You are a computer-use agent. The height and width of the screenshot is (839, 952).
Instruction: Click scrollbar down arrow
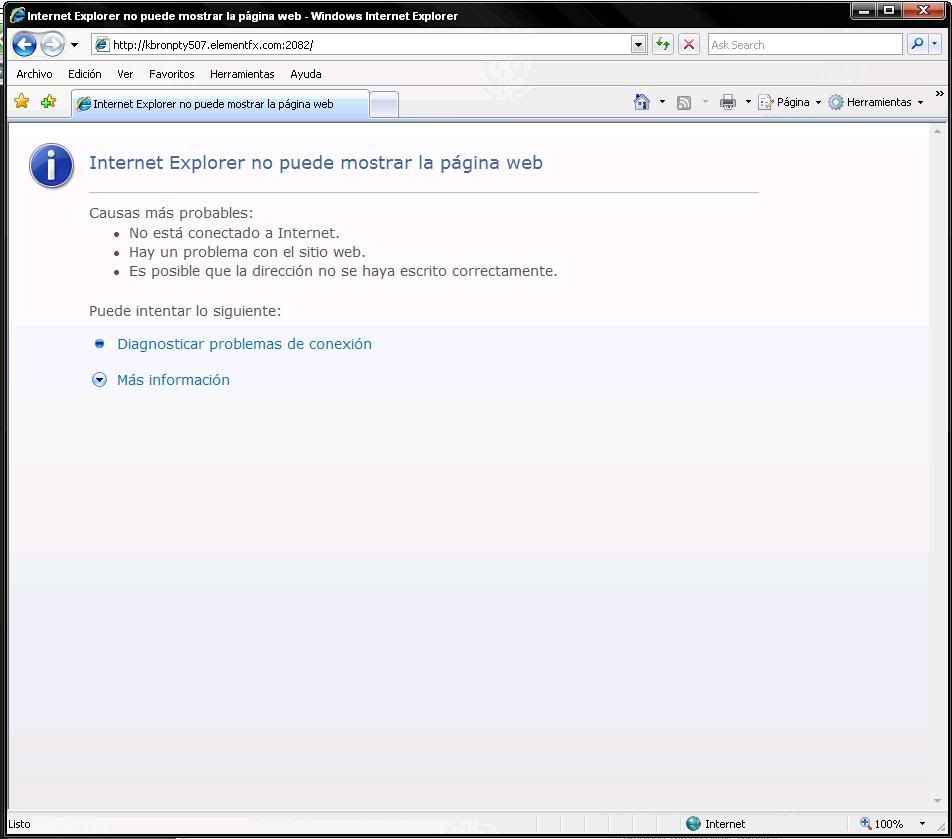click(937, 801)
